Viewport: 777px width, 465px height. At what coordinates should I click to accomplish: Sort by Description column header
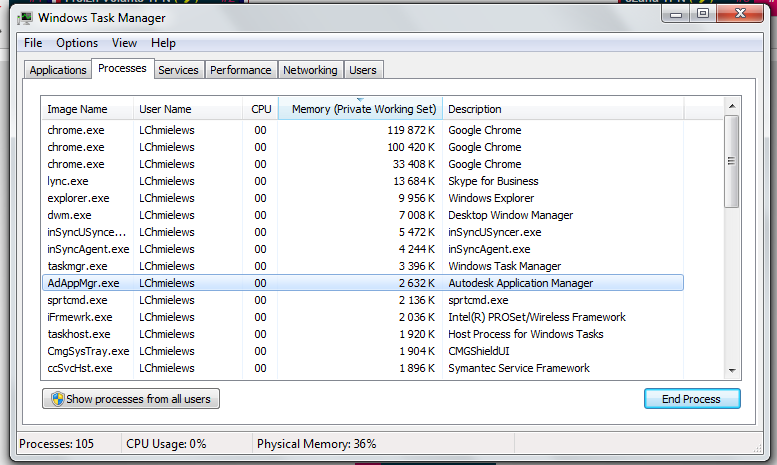click(563, 109)
